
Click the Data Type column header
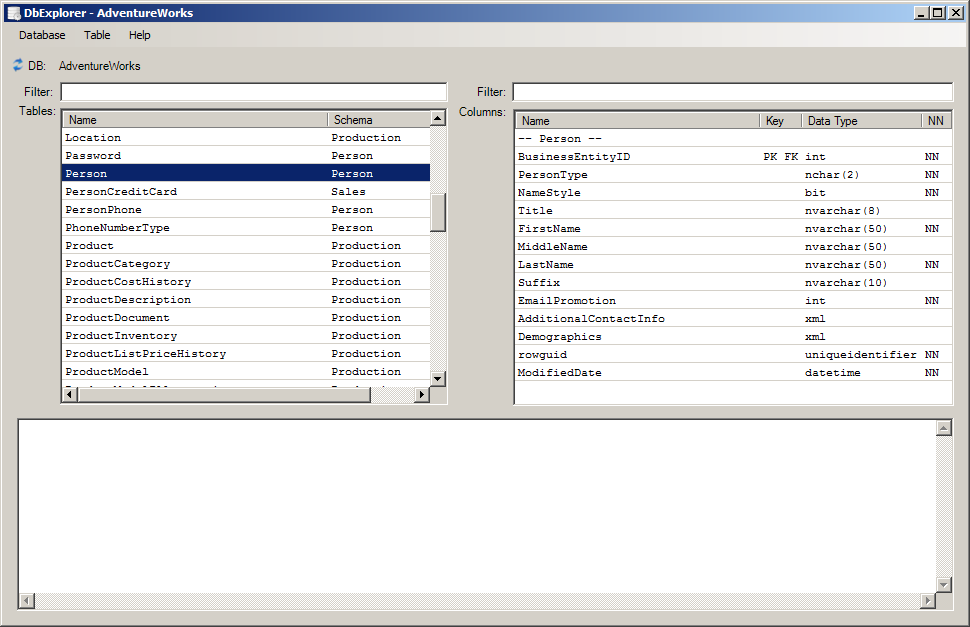(x=861, y=121)
